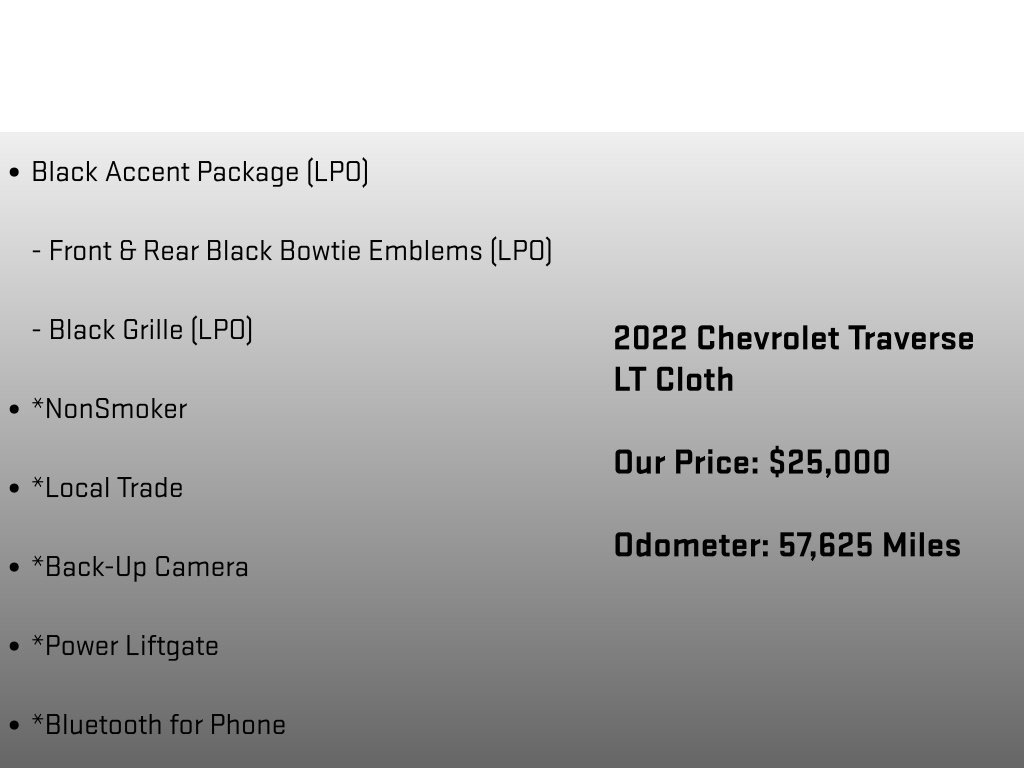The image size is (1024, 768).
Task: Select the *Back-Up Camera list item
Action: [x=140, y=568]
